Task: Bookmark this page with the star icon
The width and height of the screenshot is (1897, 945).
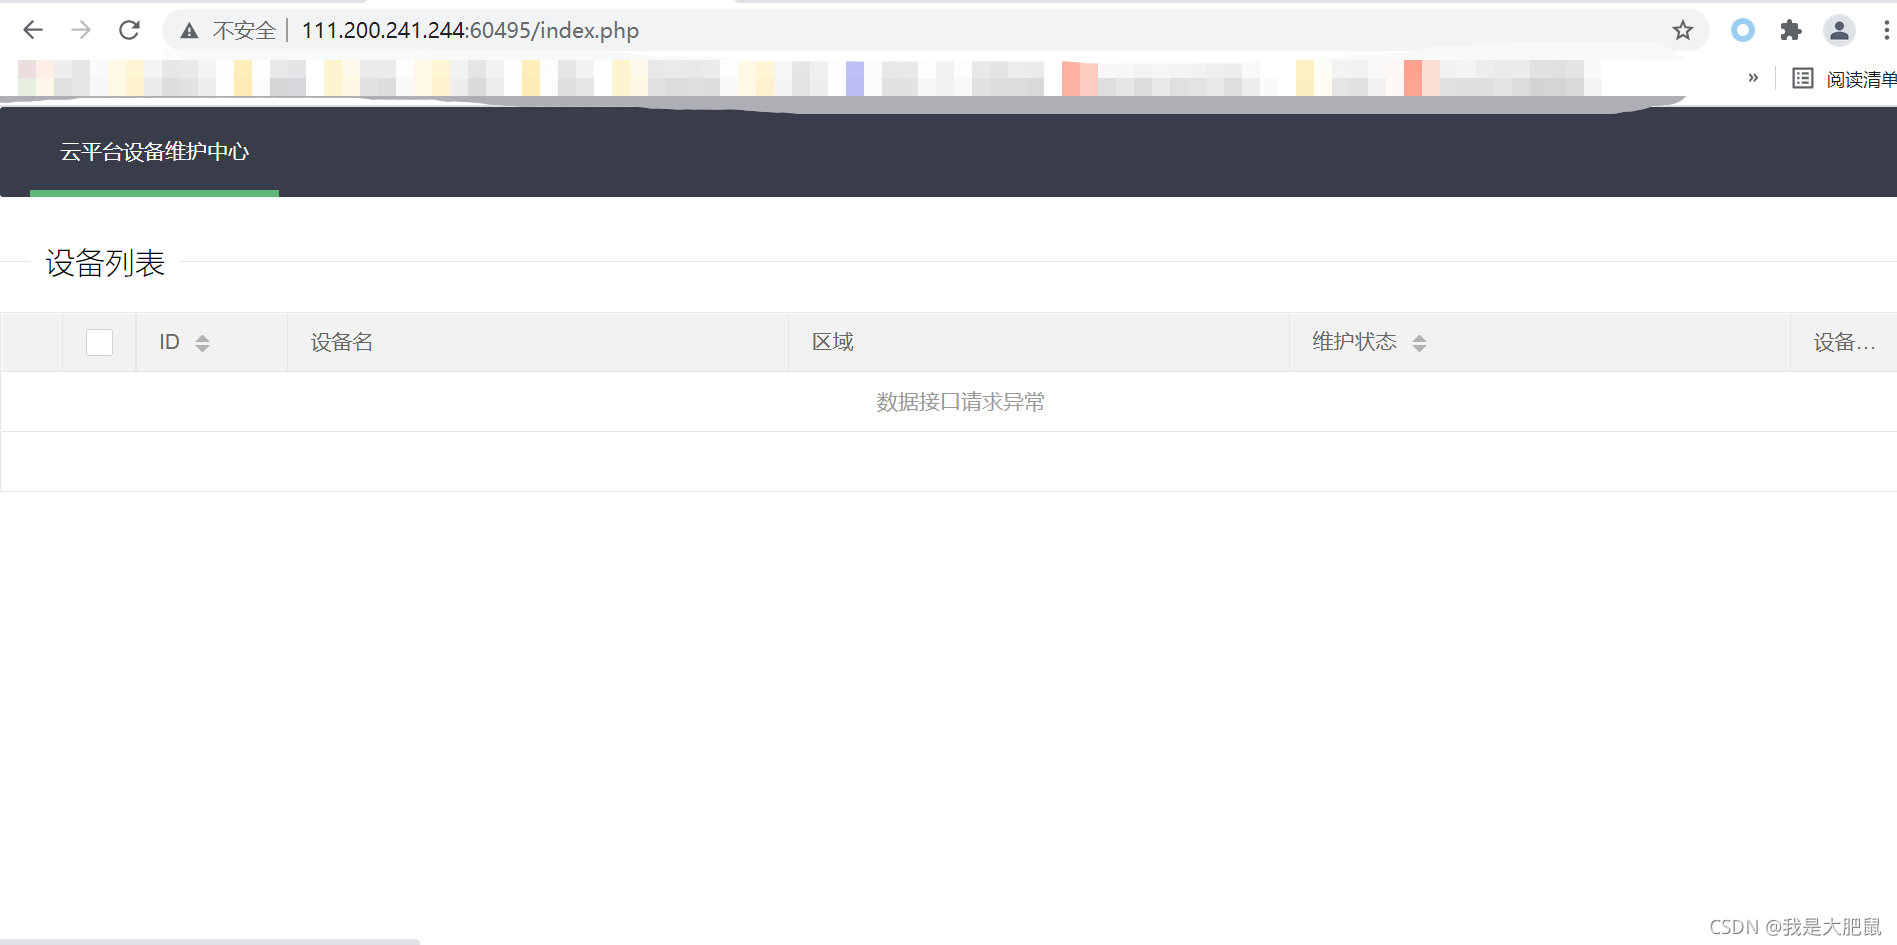Action: click(x=1683, y=31)
